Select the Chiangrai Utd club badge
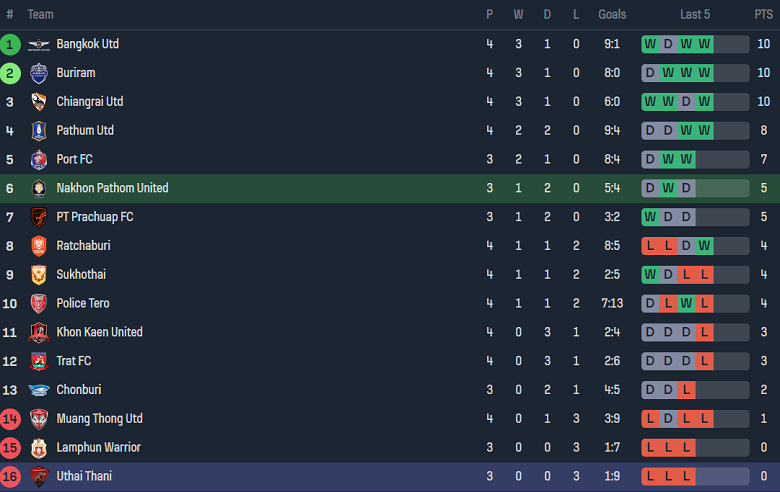The width and height of the screenshot is (780, 492). pos(39,102)
